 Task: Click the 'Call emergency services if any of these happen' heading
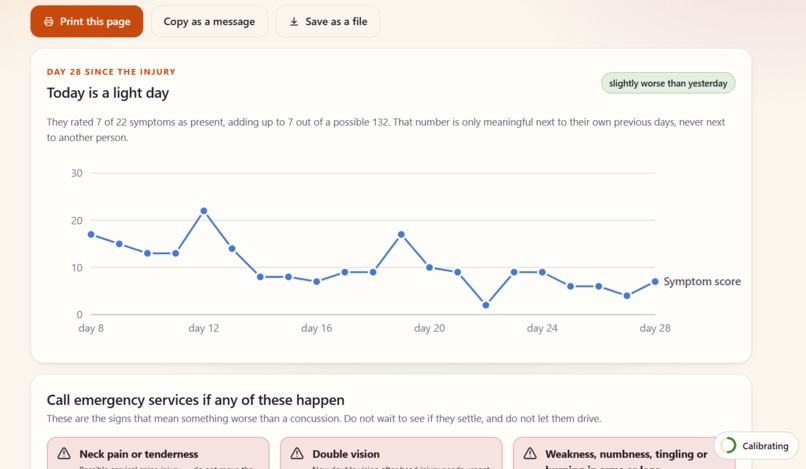[x=195, y=400]
